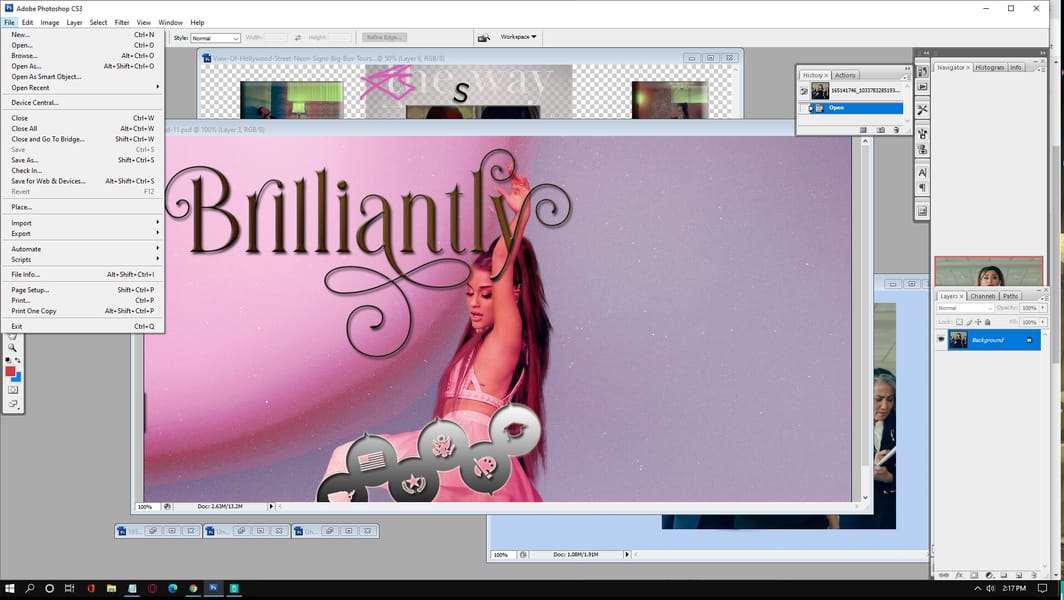Choose Device Central from File menu
The image size is (1064, 600).
(81, 102)
